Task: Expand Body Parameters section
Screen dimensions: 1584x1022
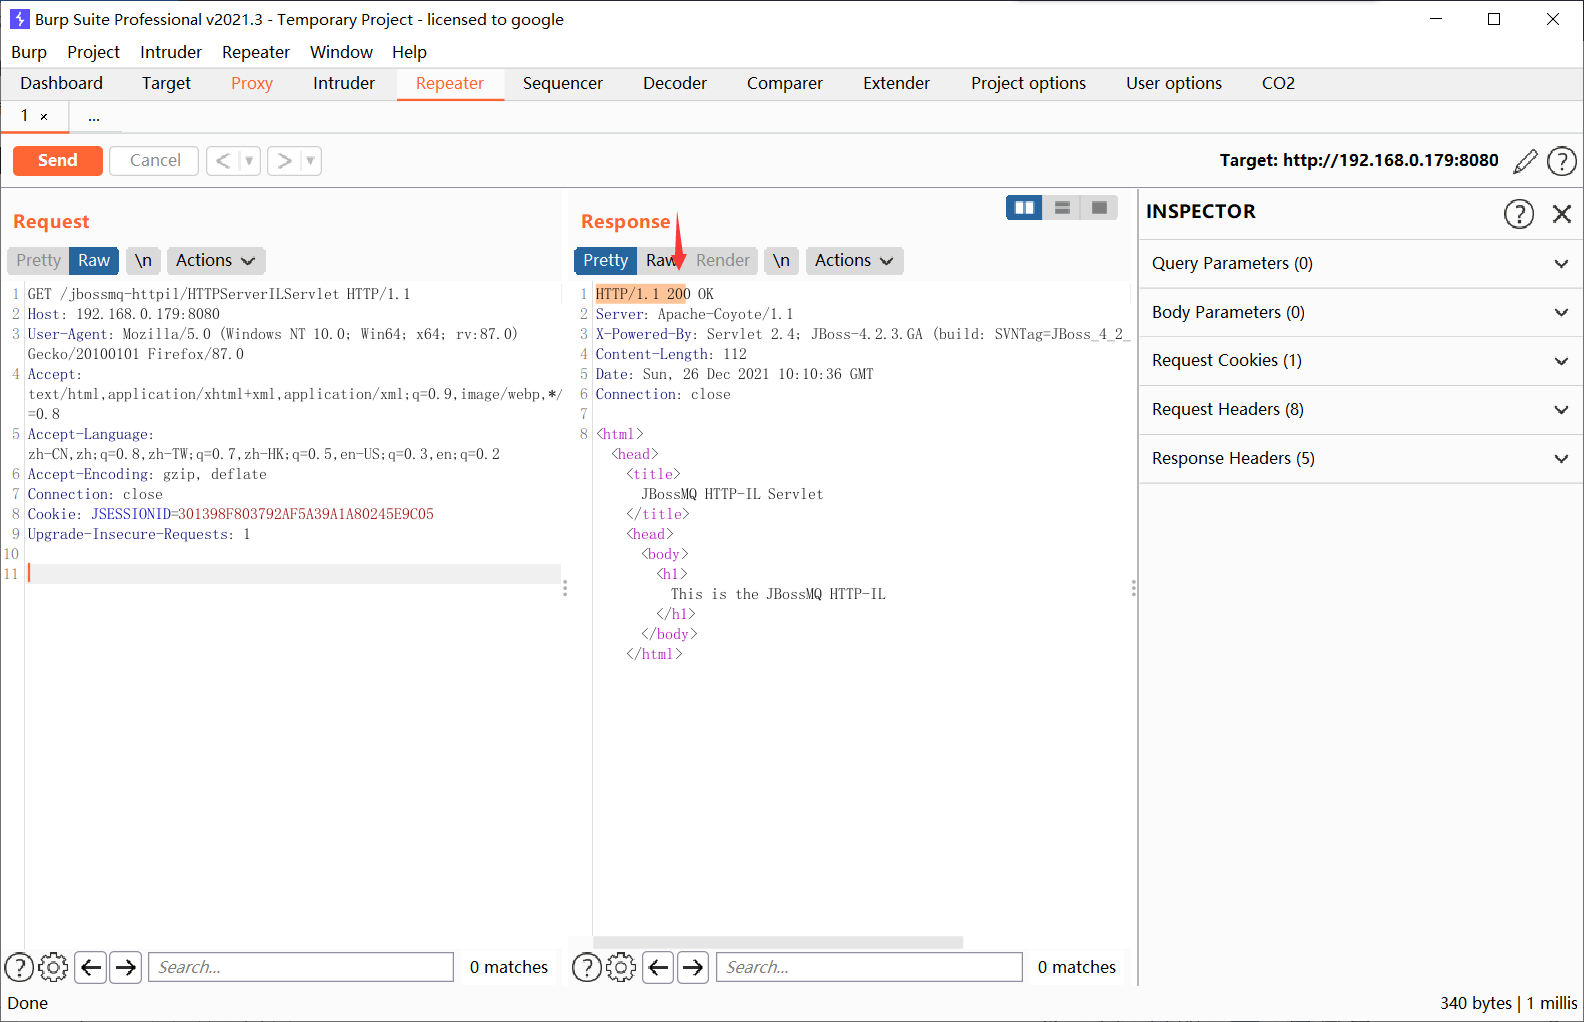Action: [1360, 312]
